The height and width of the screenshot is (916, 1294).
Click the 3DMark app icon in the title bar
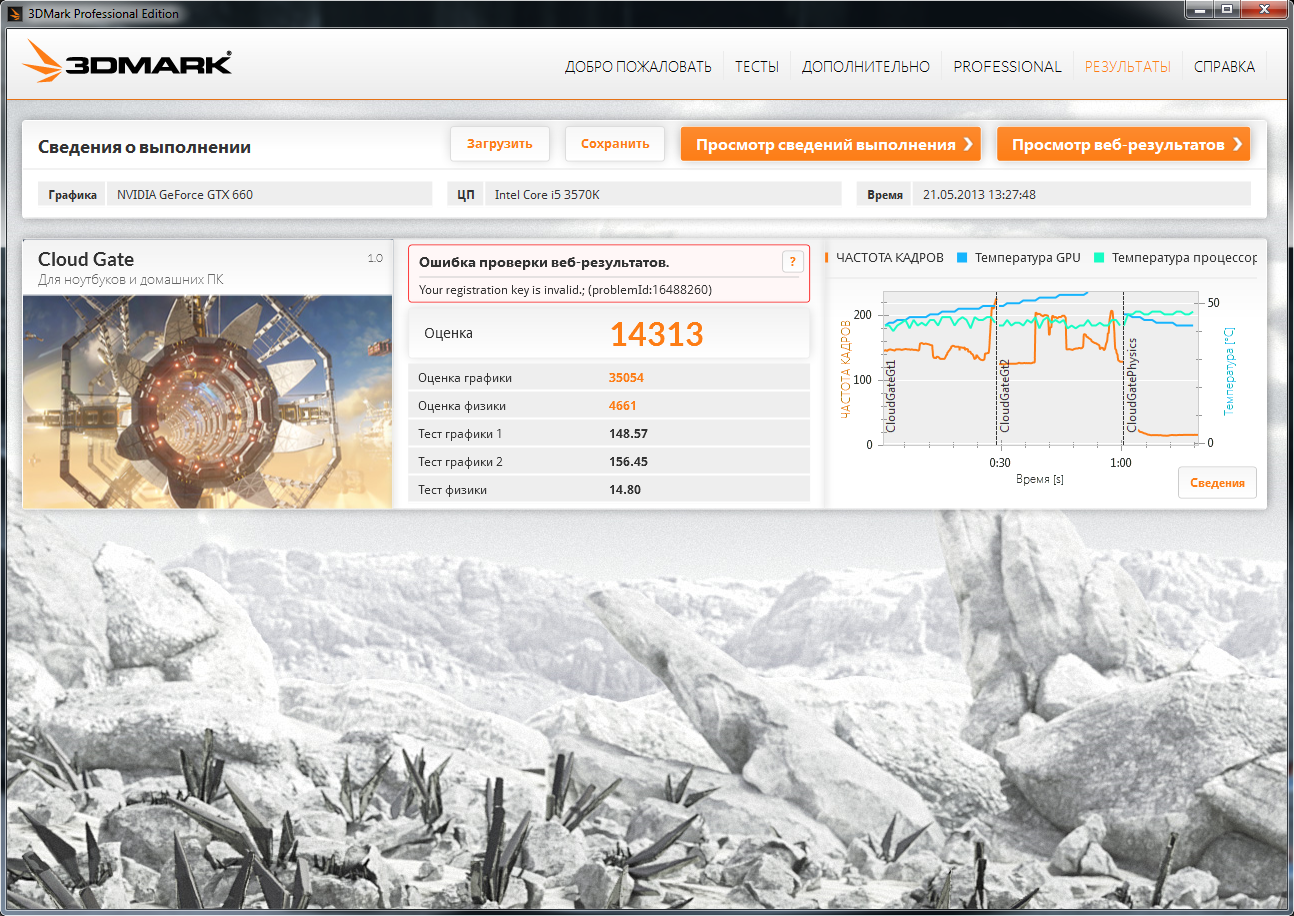click(x=14, y=14)
